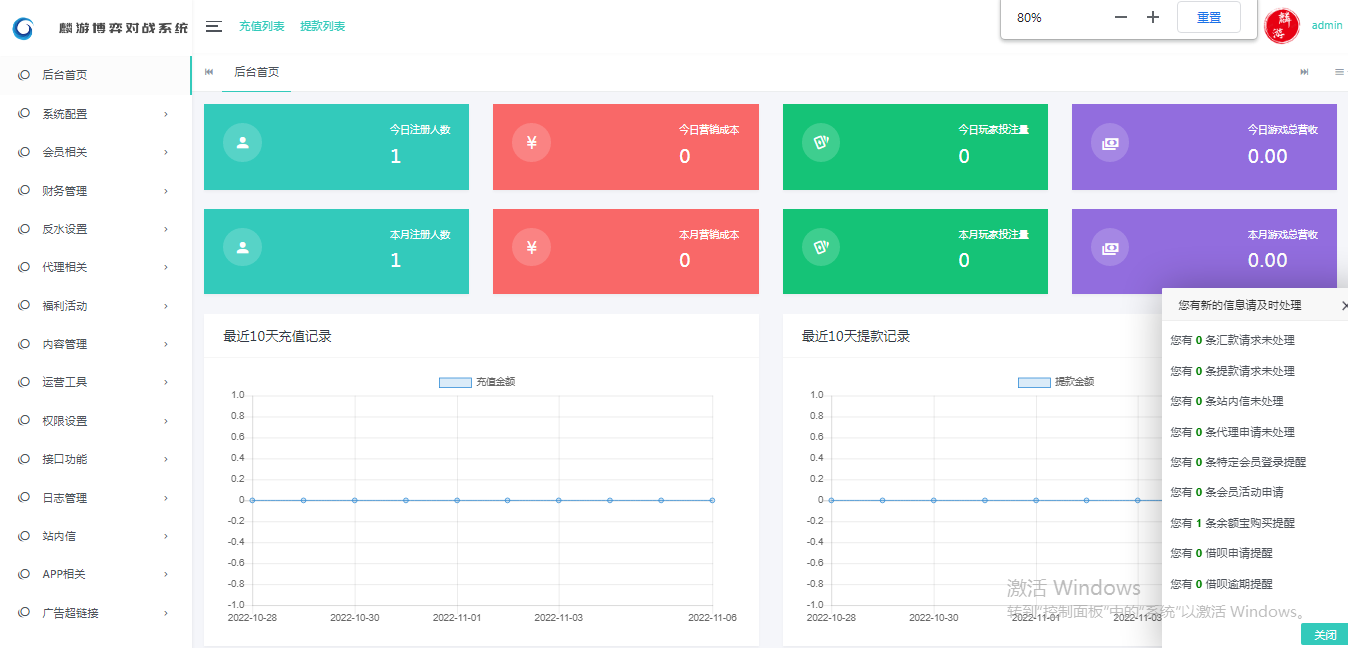Click the tab scroll-left arrow icon
1348x648 pixels.
coord(209,72)
